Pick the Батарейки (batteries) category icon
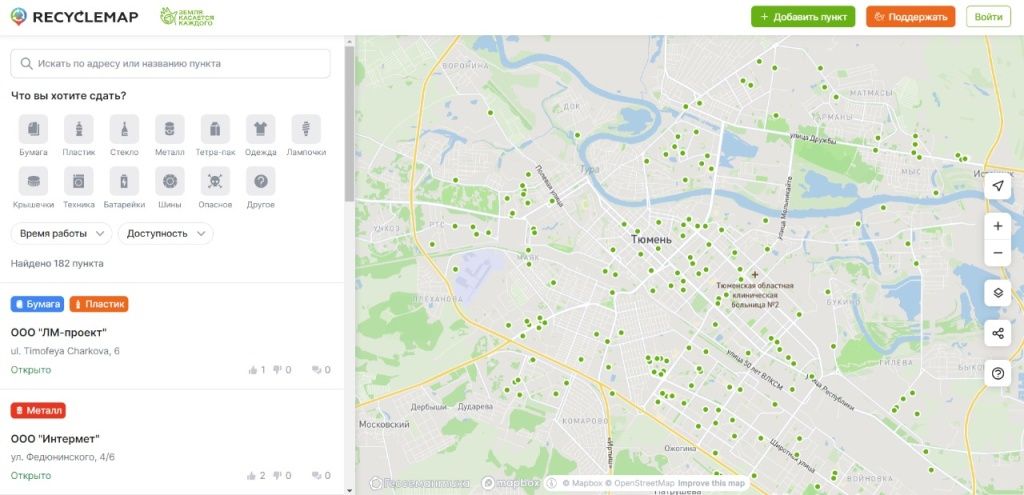This screenshot has width=1024, height=495. pyautogui.click(x=124, y=181)
